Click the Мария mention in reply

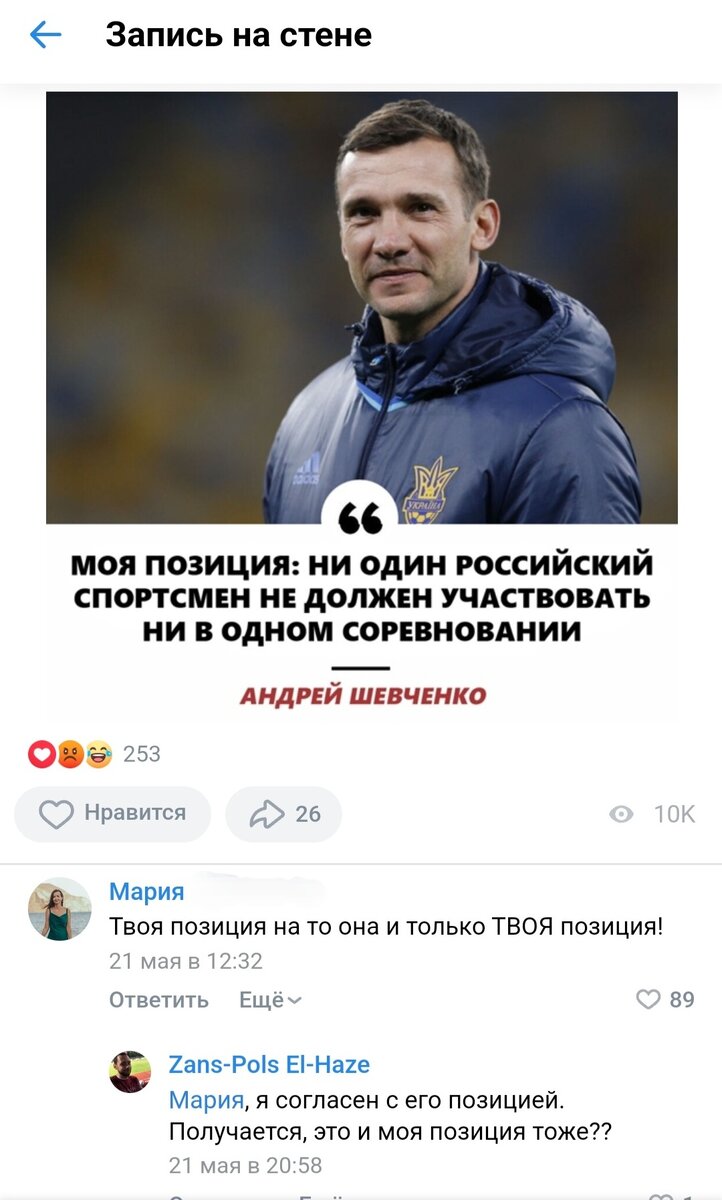point(206,1101)
